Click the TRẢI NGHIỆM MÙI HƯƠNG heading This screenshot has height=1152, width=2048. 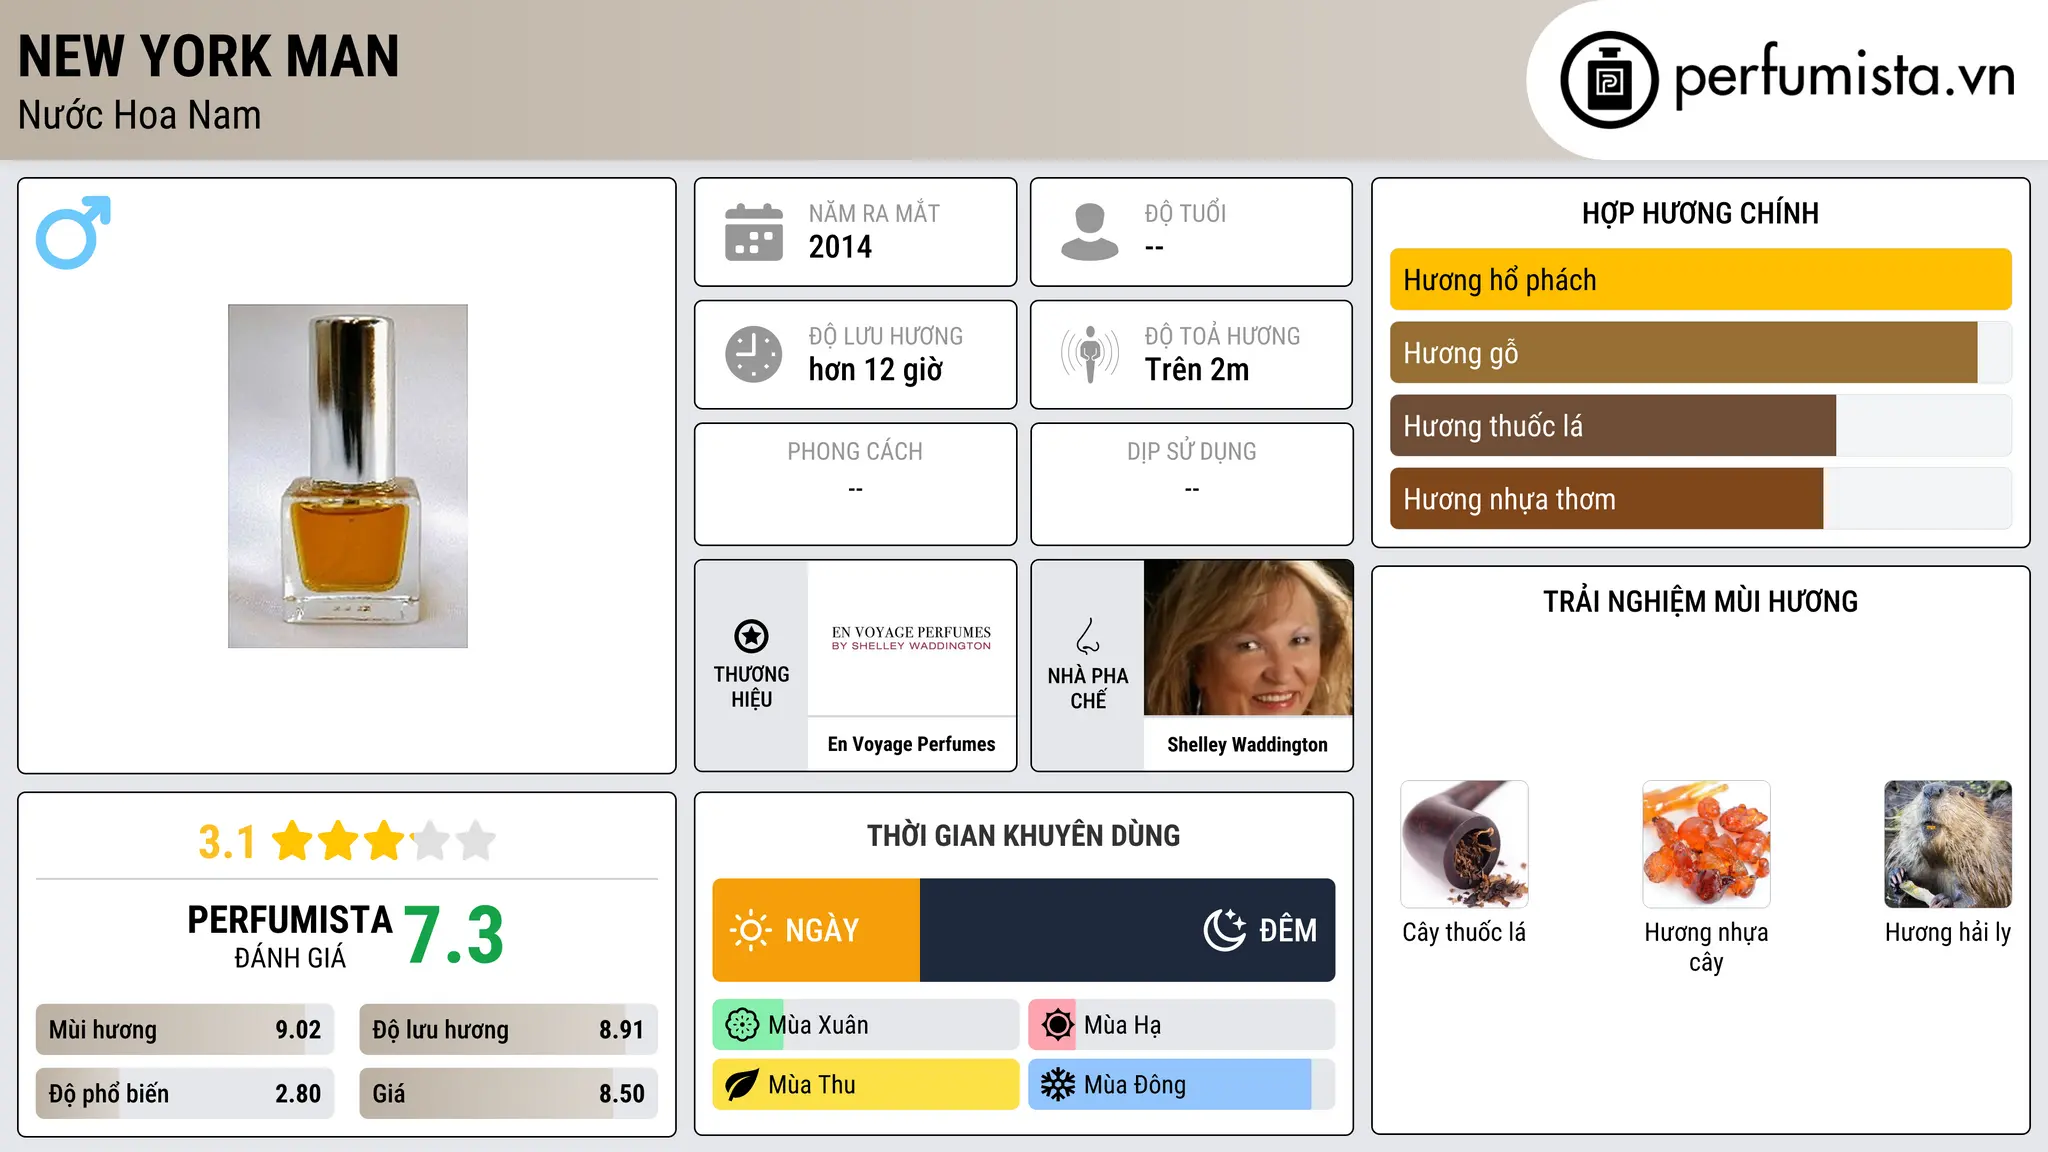(1700, 601)
